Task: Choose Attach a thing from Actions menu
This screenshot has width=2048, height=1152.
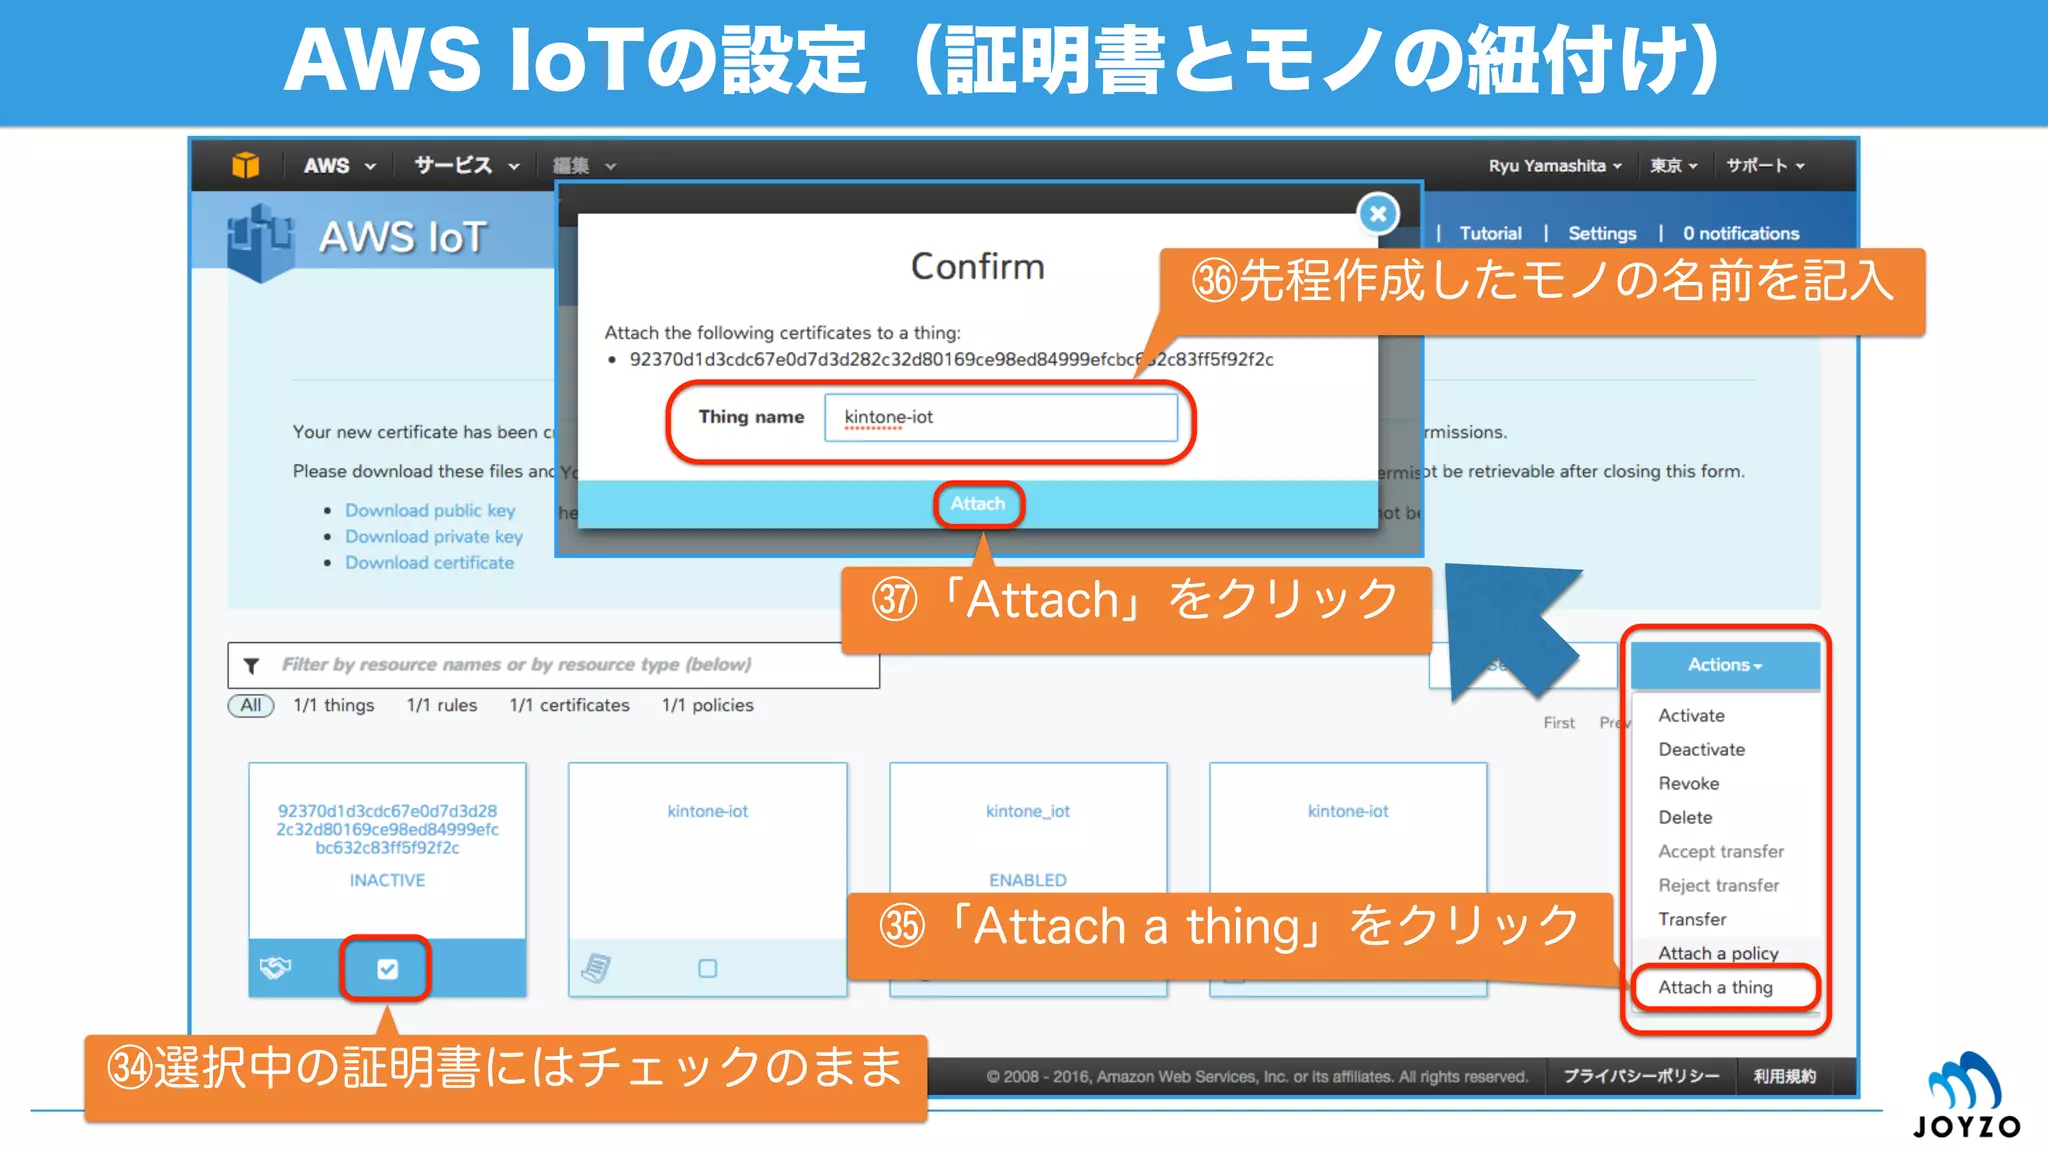Action: tap(1715, 987)
